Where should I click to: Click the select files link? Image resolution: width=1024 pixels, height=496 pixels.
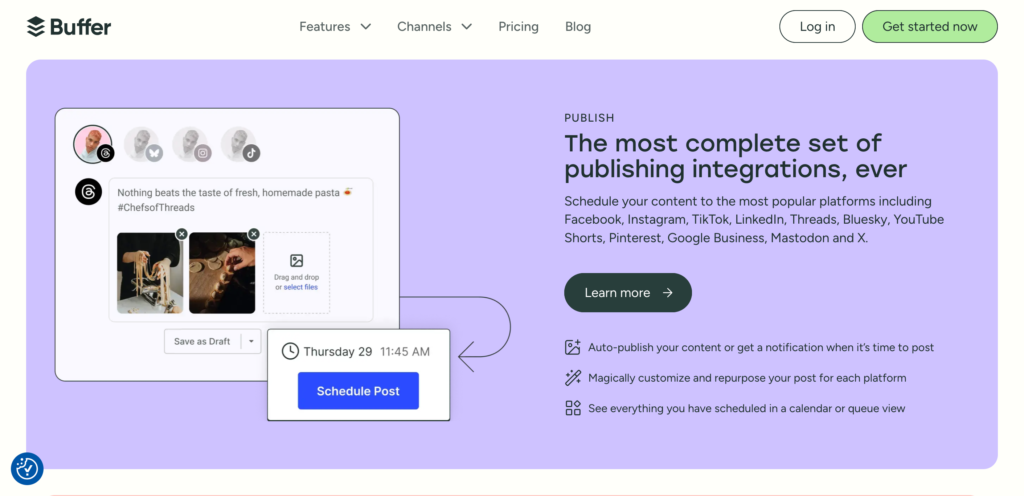[300, 287]
